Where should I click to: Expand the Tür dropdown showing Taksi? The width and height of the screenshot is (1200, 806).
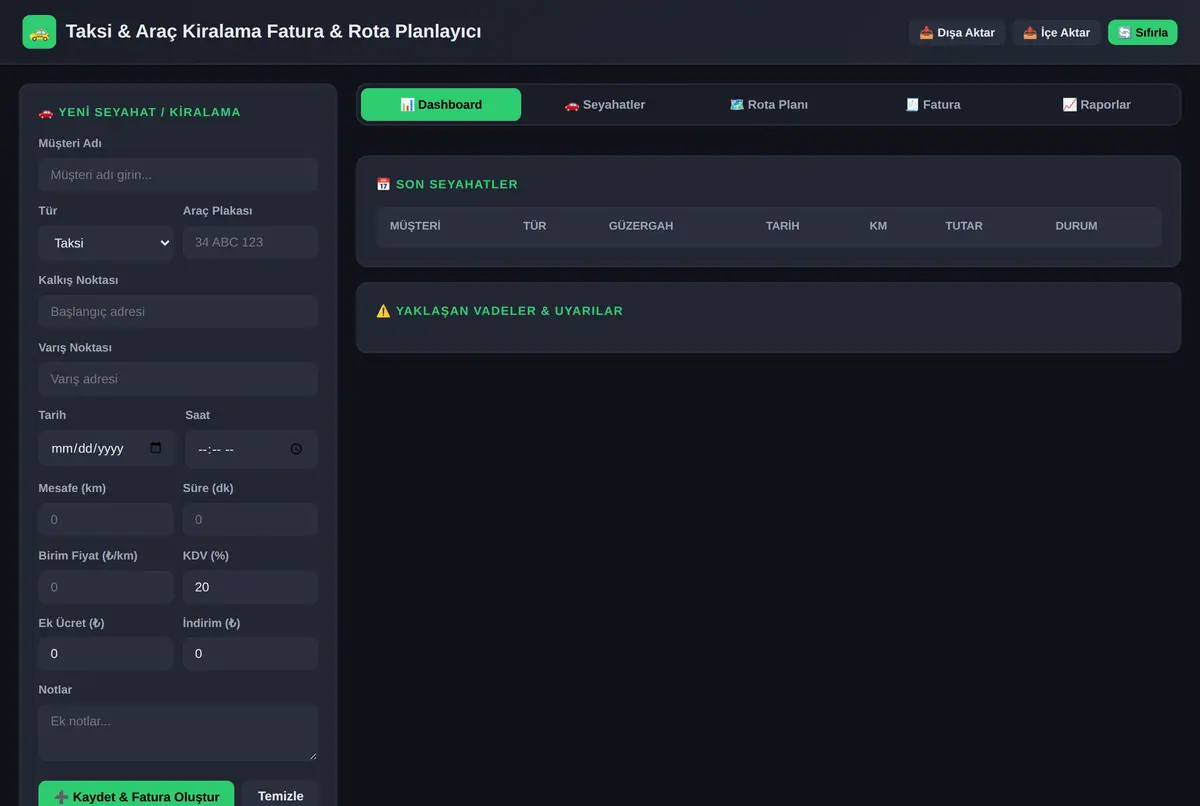[x=106, y=243]
